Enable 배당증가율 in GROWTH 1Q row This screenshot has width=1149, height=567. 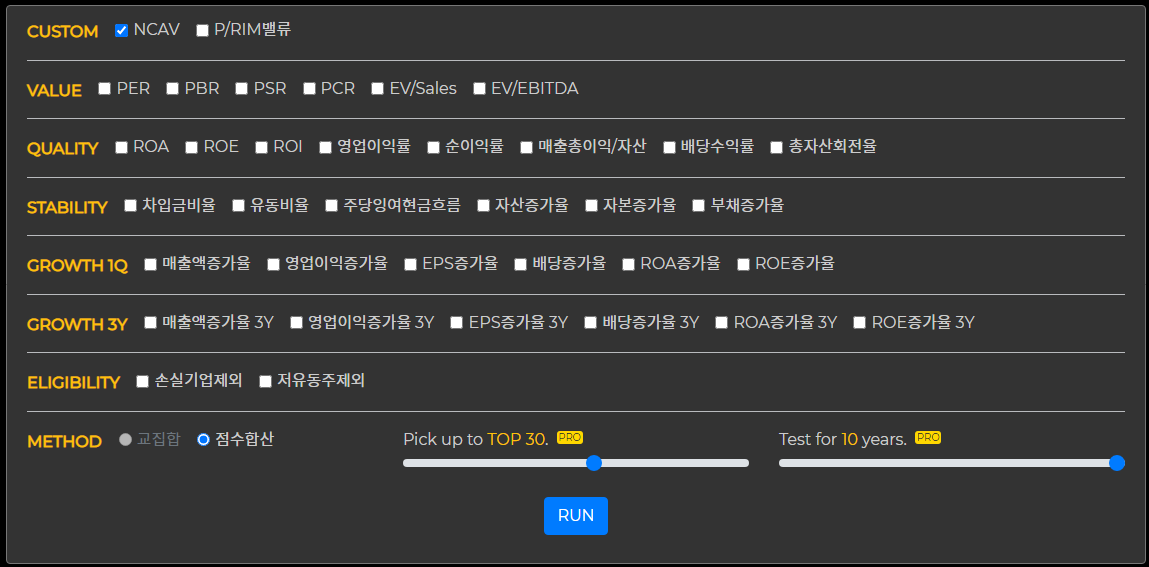coord(520,264)
